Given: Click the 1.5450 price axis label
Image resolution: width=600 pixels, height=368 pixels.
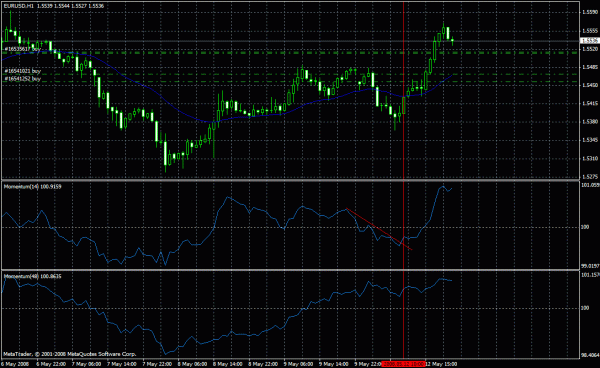Looking at the screenshot, I should coord(590,85).
